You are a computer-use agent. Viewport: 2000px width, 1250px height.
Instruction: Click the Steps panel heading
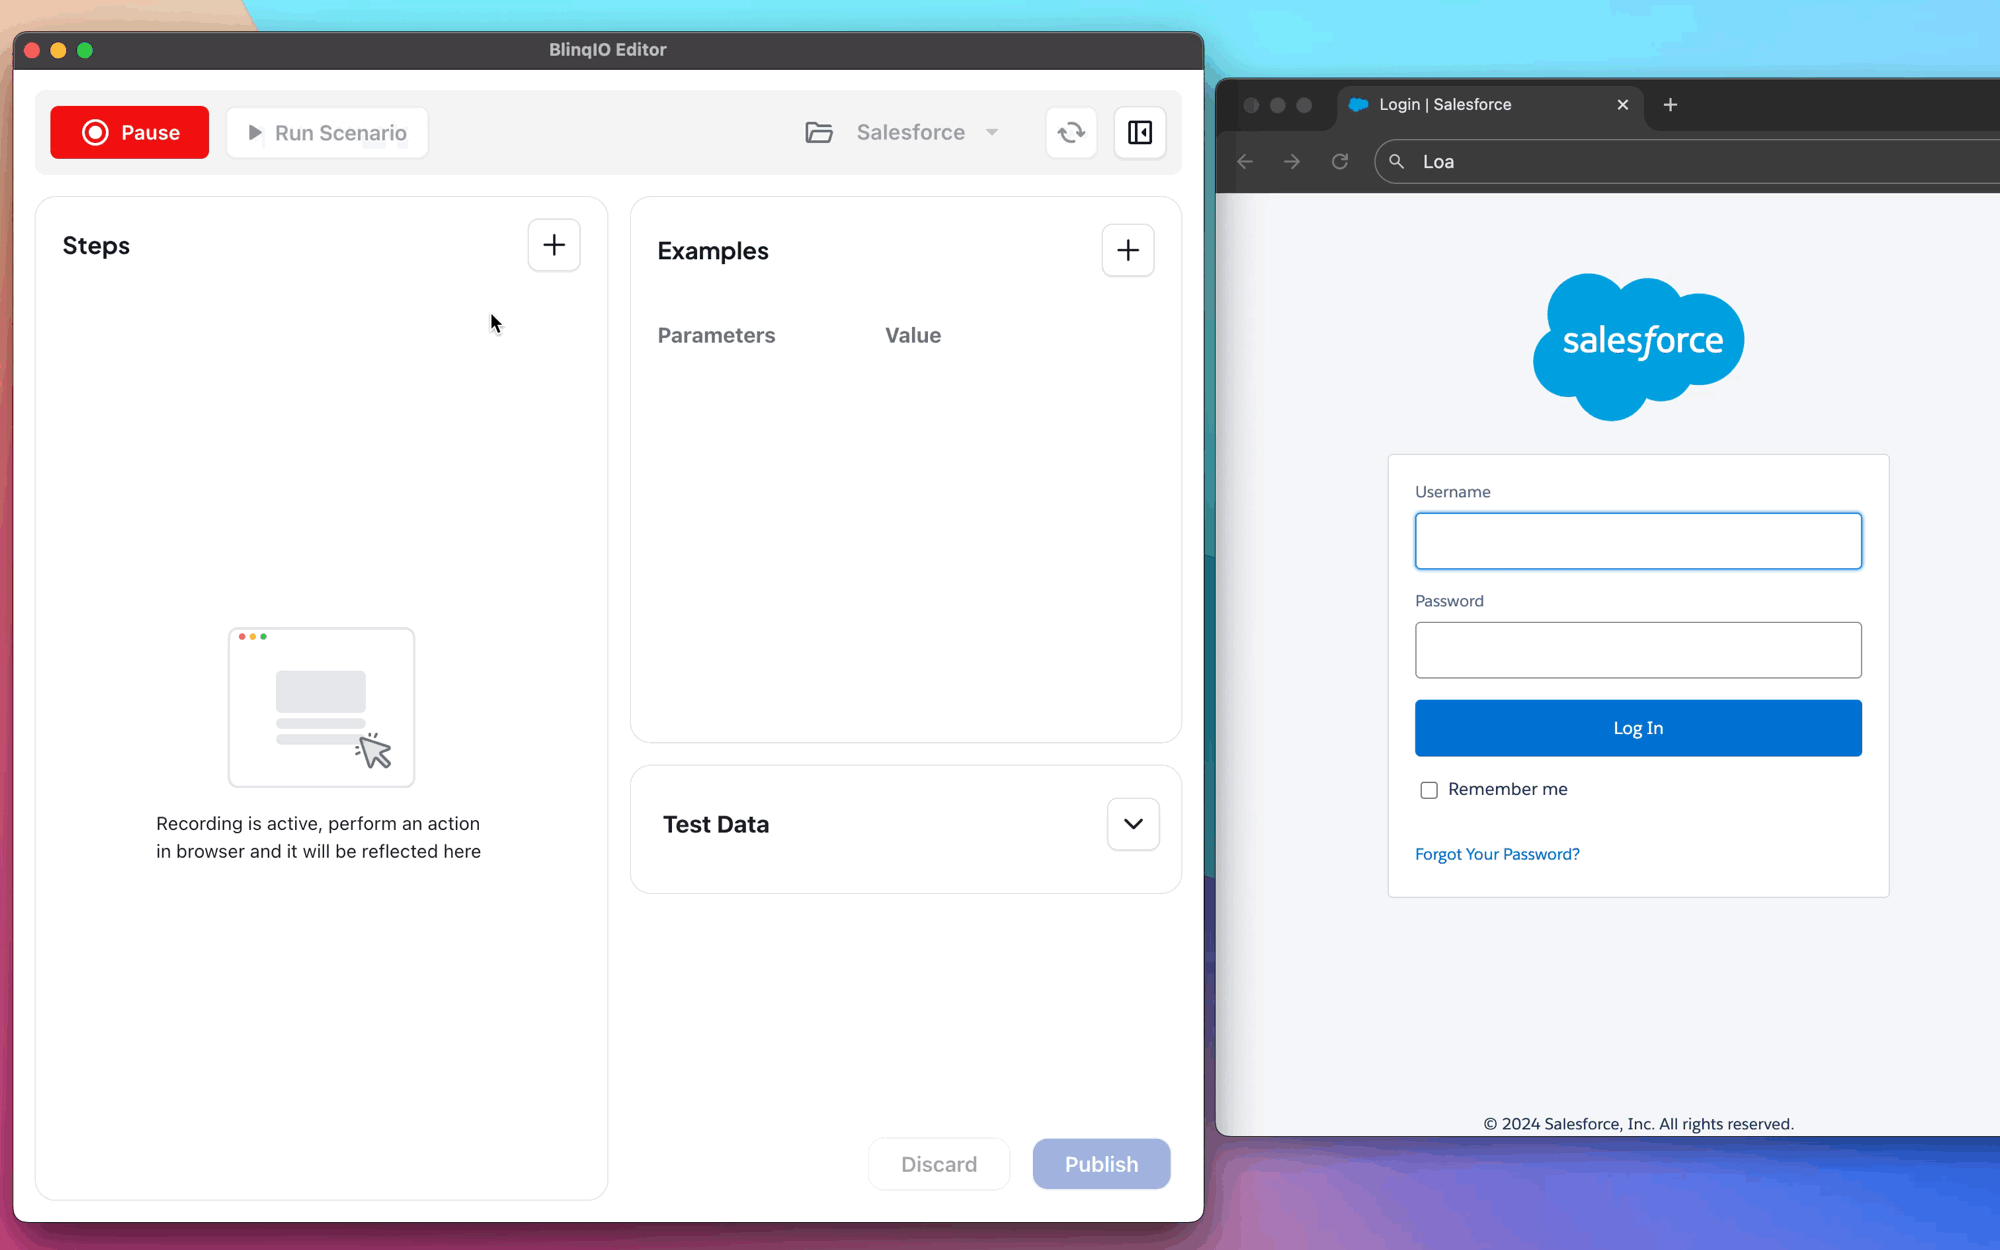tap(96, 245)
